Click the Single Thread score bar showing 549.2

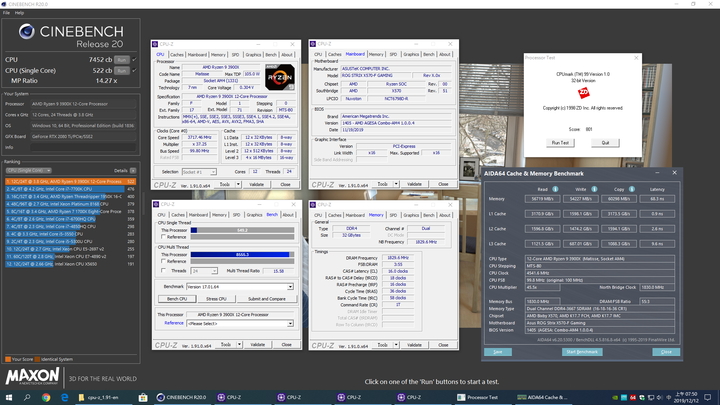coord(242,230)
